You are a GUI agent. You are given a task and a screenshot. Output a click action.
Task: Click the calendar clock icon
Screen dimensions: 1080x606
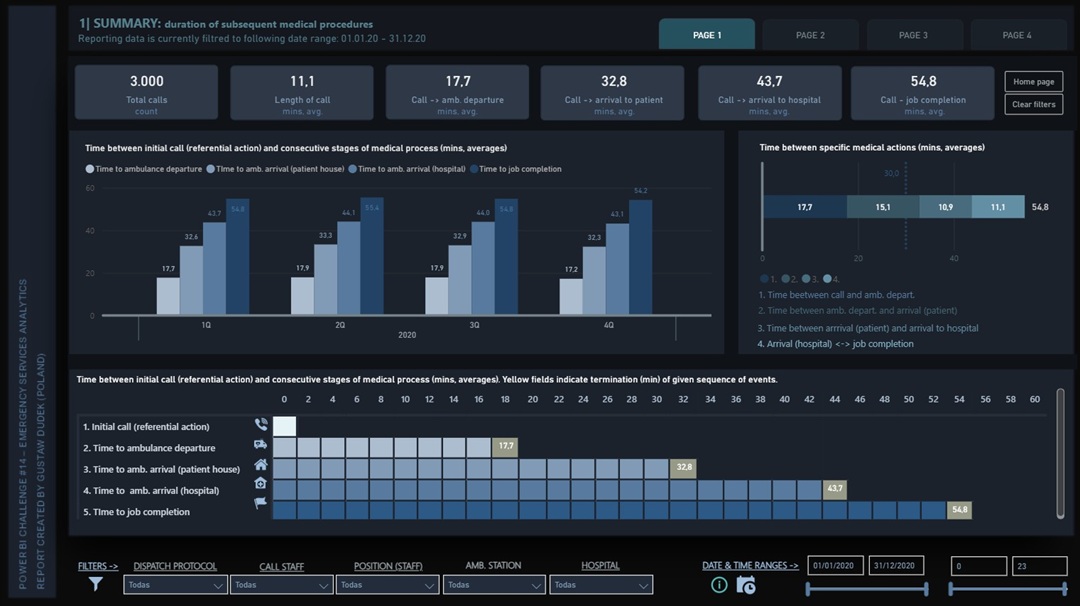(745, 585)
